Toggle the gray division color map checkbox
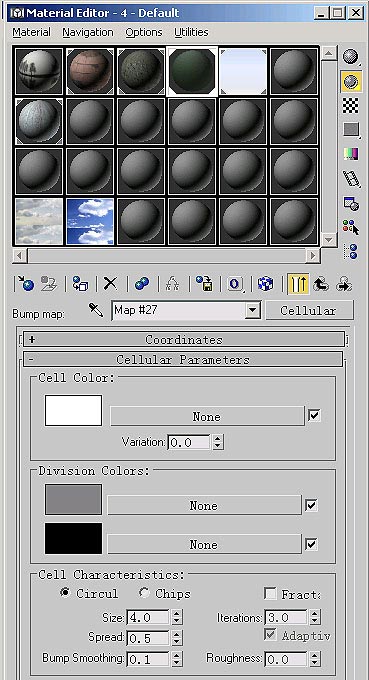This screenshot has height=680, width=369. pos(311,505)
